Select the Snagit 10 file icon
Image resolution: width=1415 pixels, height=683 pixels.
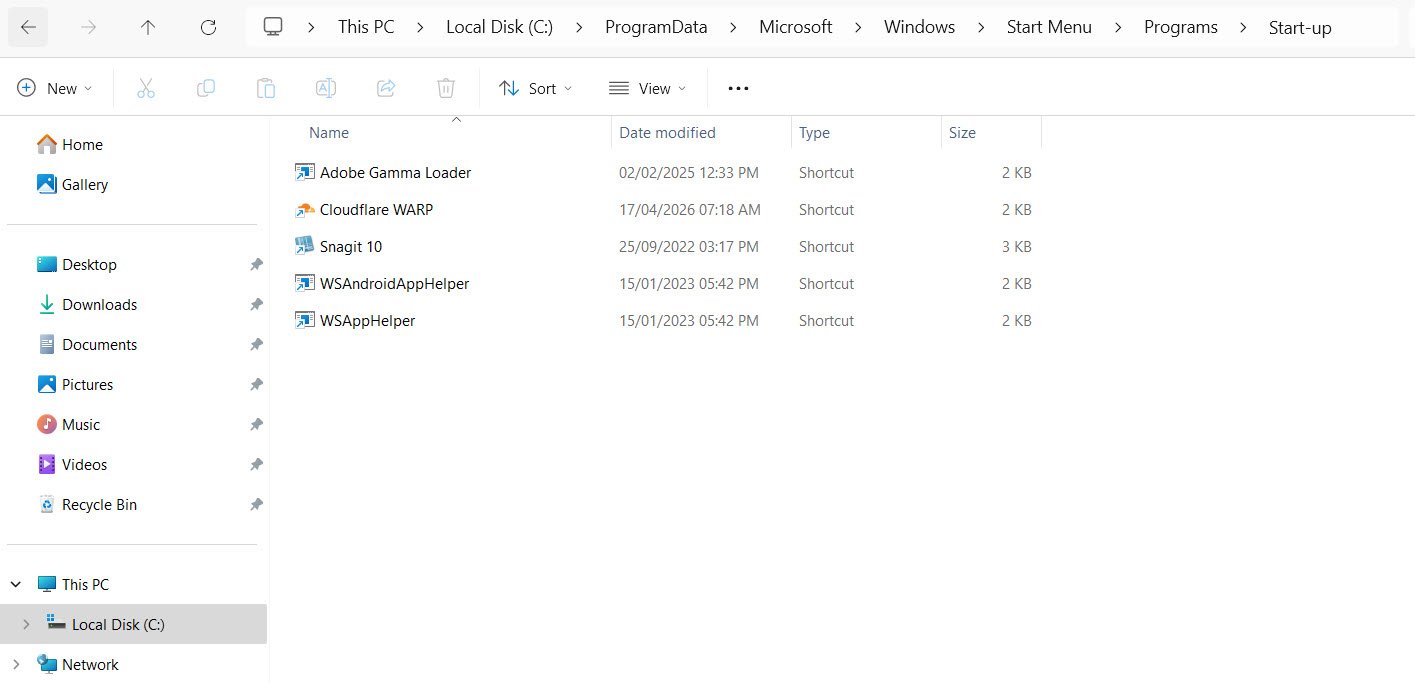[305, 246]
